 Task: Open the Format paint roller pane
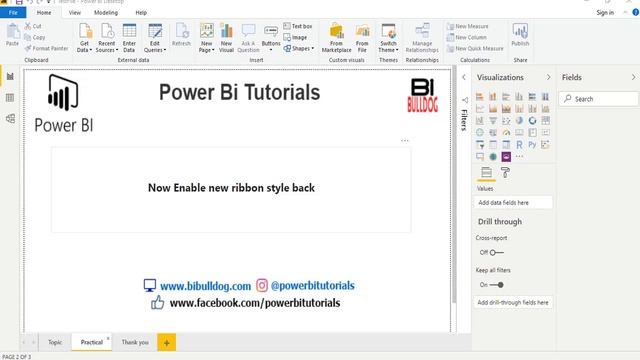(505, 172)
